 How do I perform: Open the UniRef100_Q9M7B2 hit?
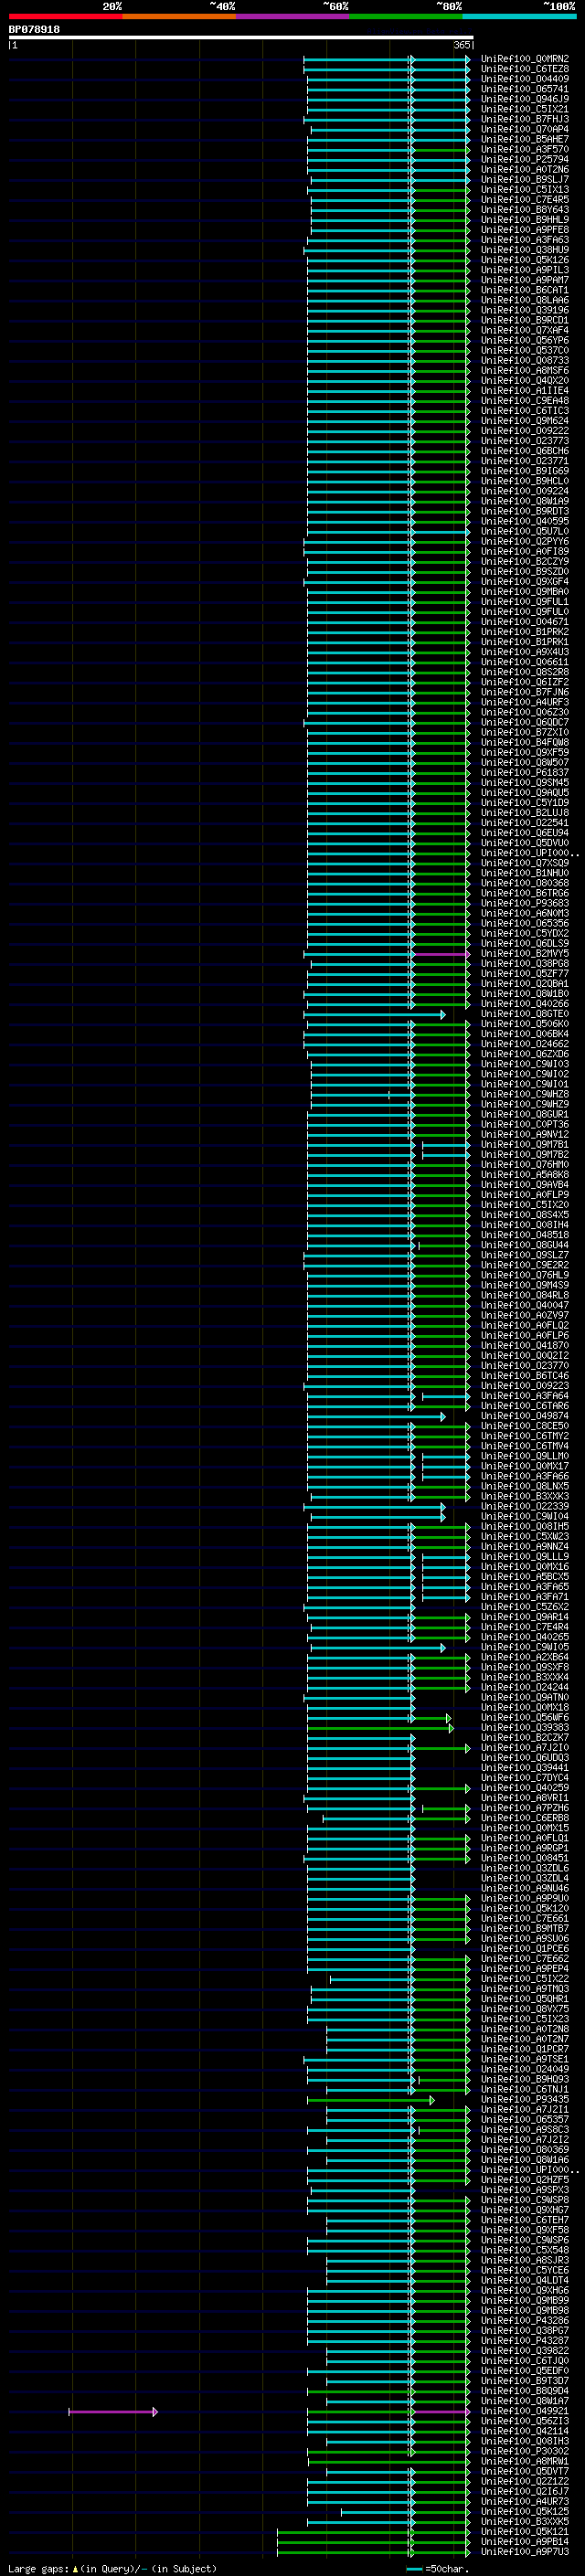(x=524, y=1155)
